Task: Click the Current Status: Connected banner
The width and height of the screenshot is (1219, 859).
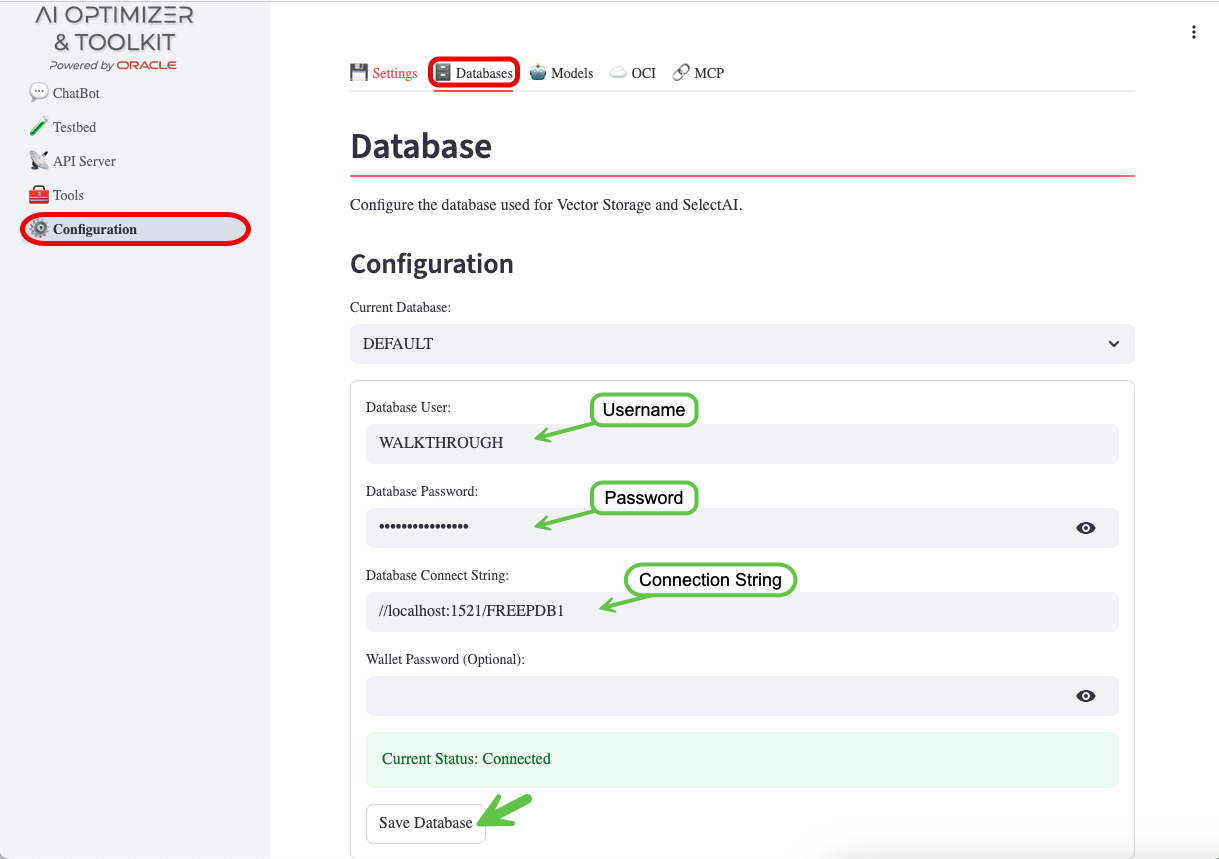Action: (742, 759)
